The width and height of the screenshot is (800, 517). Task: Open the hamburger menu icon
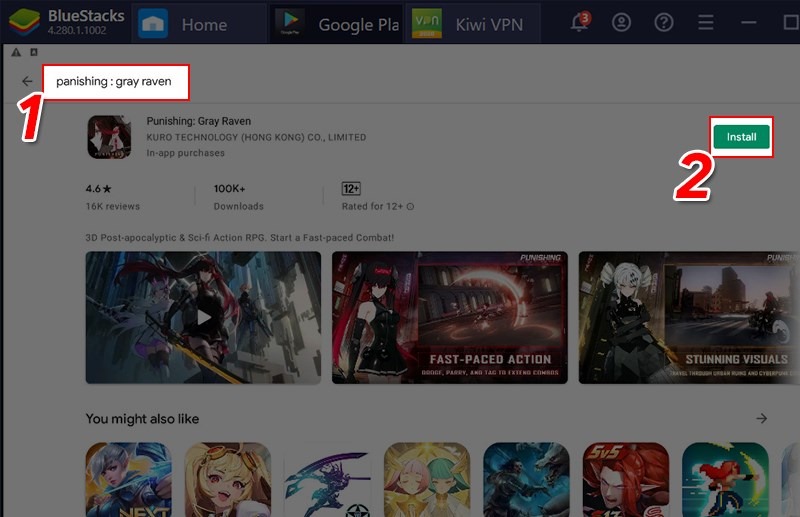pos(706,22)
